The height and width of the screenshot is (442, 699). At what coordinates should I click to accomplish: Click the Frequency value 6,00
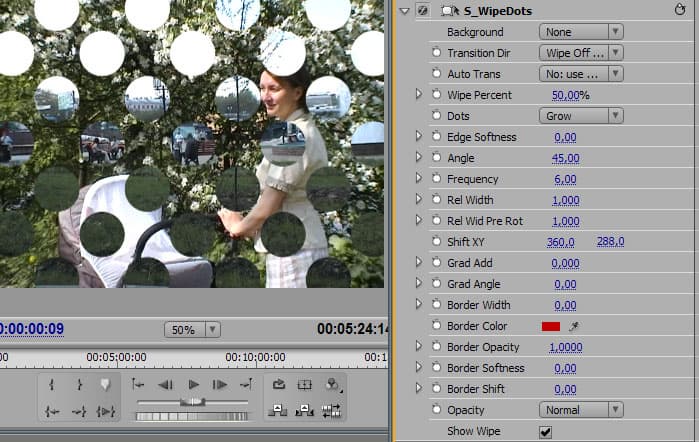coord(564,179)
